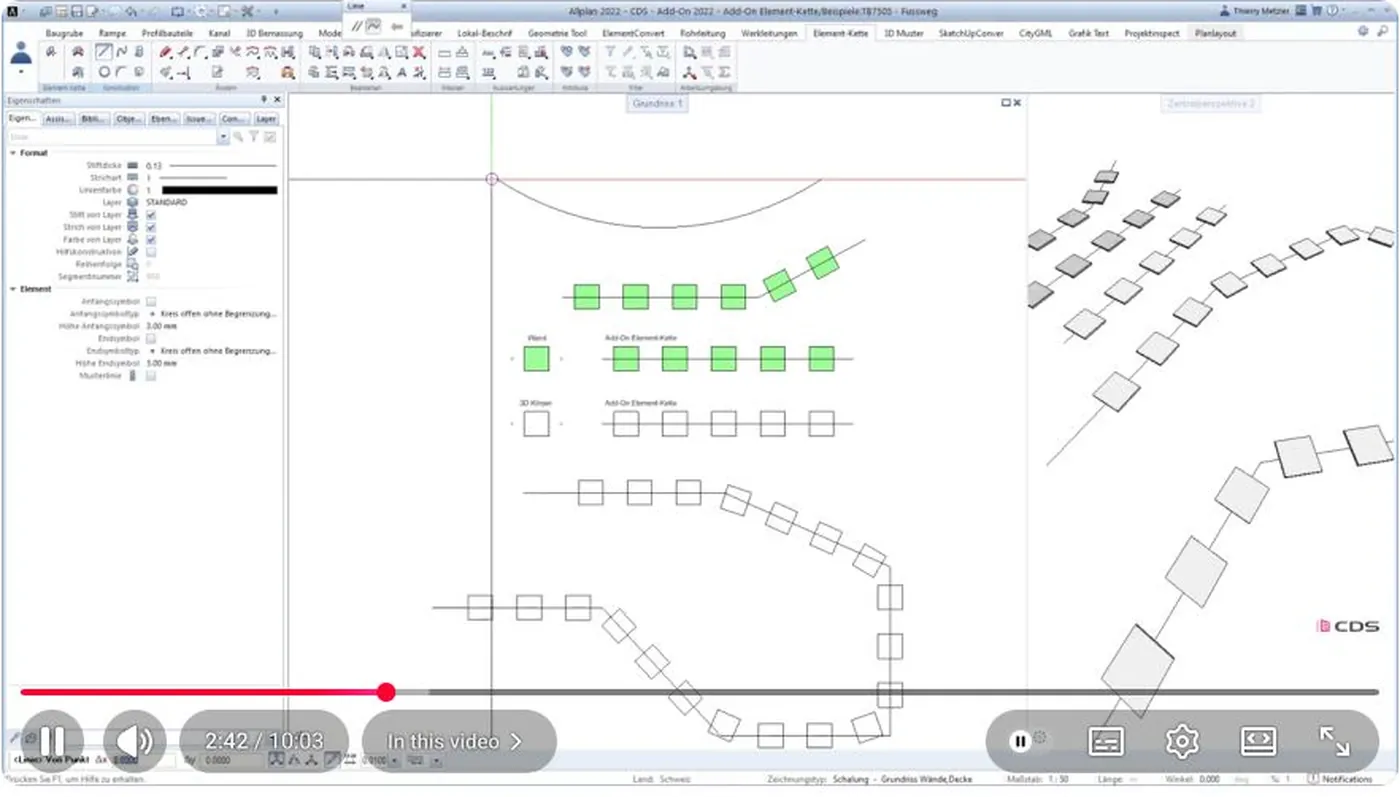Select the Line tool in the ribbon
Viewport: 1400px width, 797px height.
(104, 52)
